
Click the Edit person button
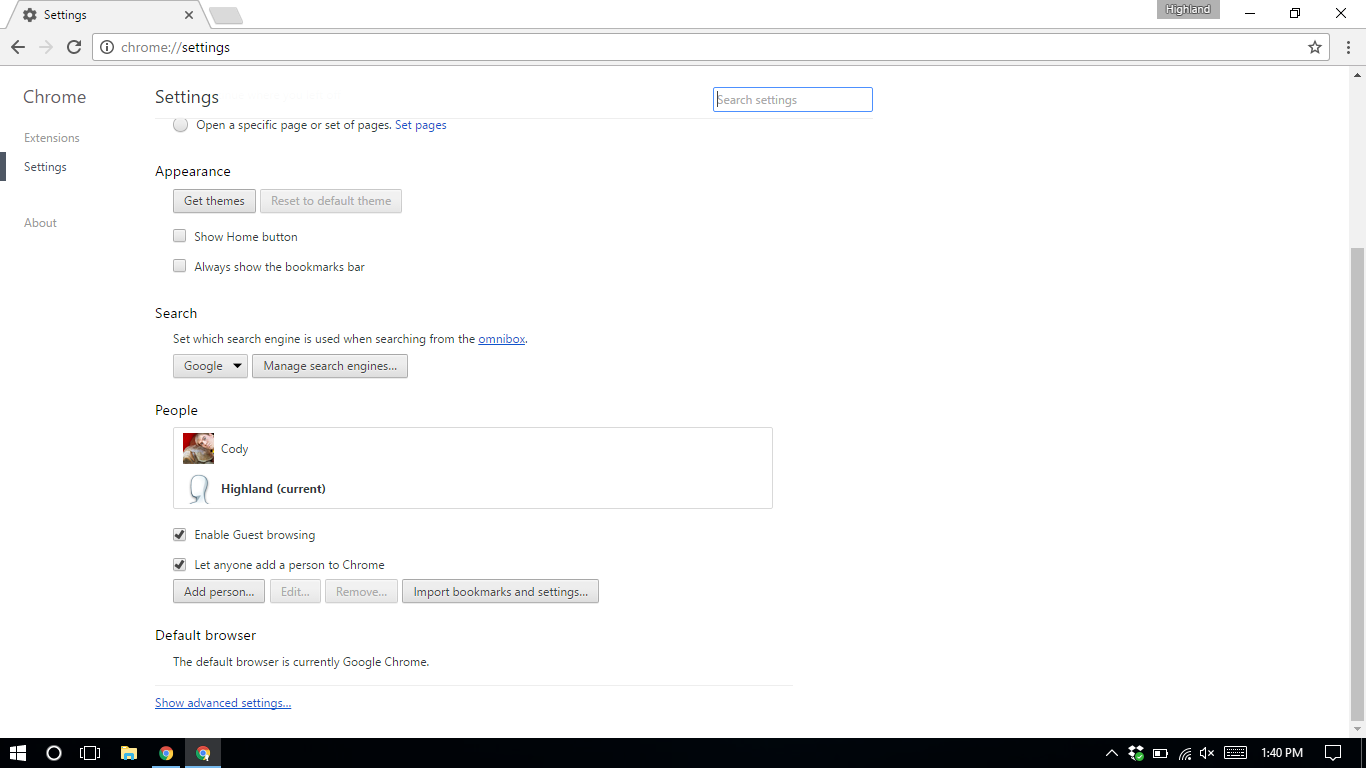(295, 592)
